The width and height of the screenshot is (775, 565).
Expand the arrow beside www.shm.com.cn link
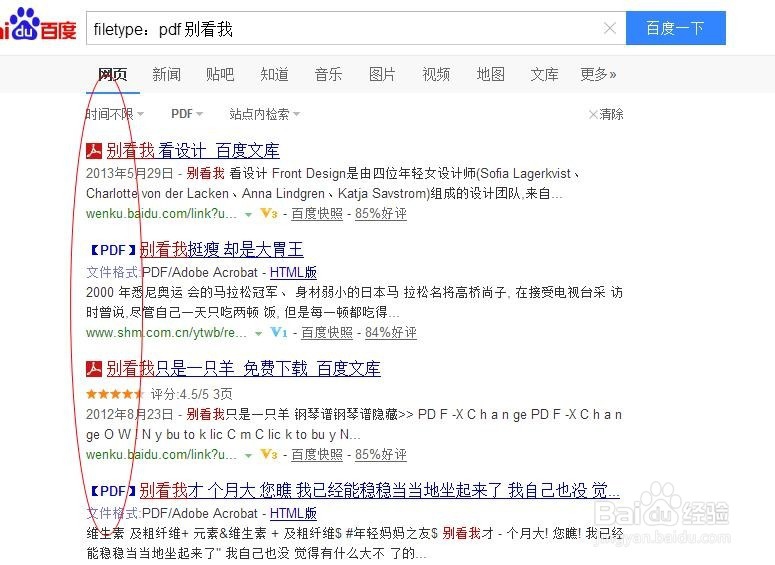(258, 334)
